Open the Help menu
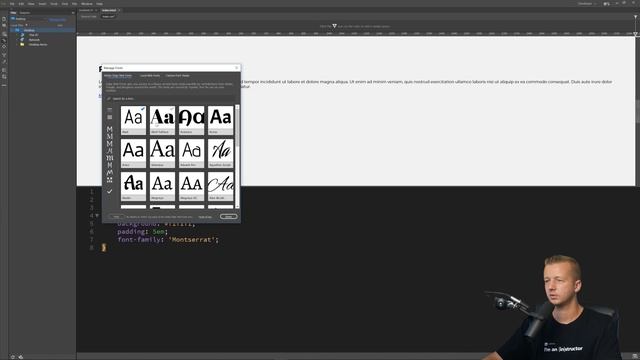Viewport: 640px width, 360px height. (x=99, y=4)
